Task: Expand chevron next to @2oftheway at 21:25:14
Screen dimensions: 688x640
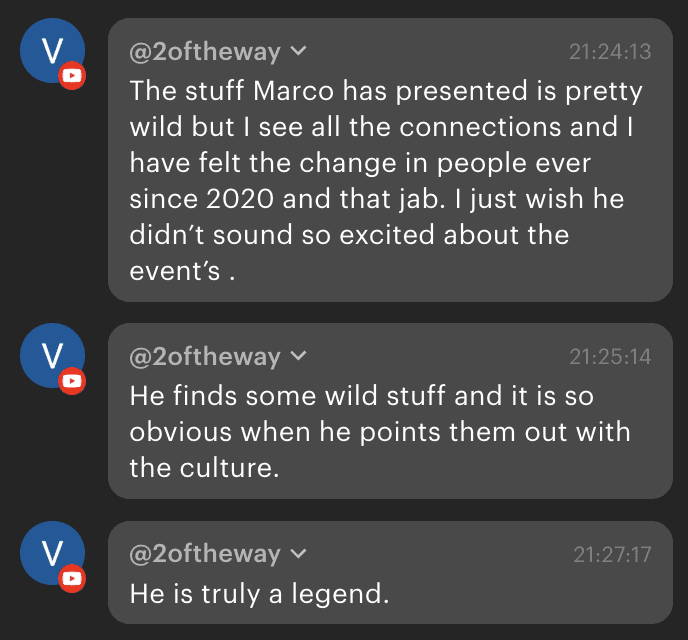Action: (x=298, y=357)
